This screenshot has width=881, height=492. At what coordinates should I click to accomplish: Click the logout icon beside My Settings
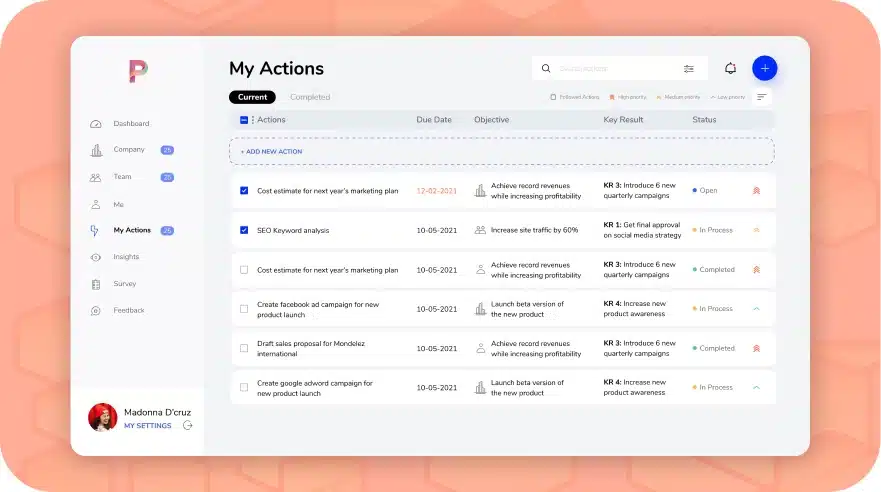pyautogui.click(x=188, y=426)
